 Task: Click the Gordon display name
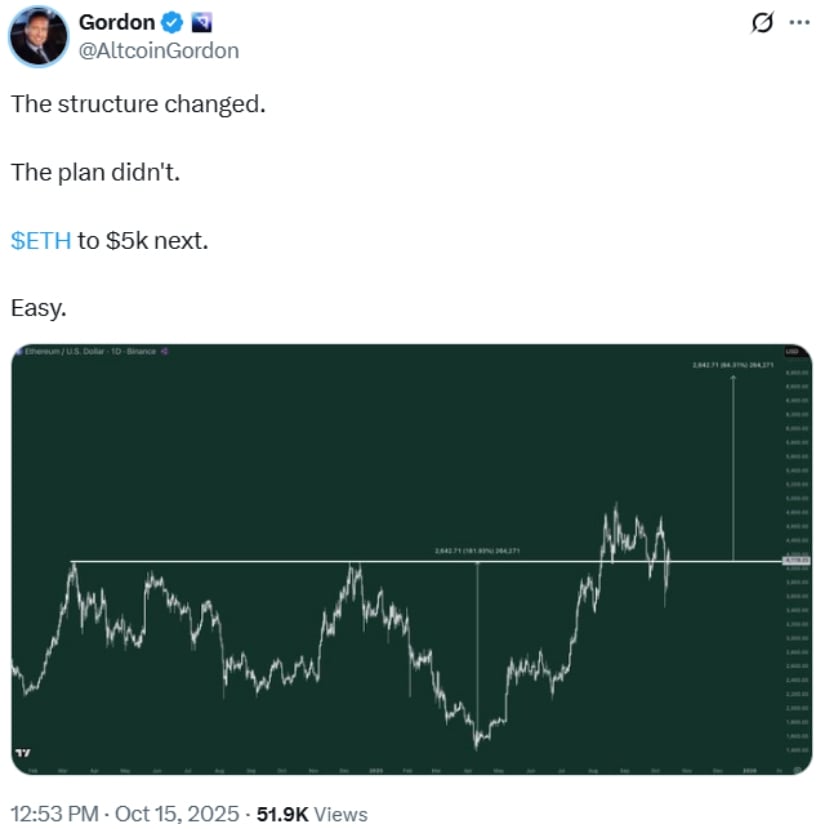115,23
